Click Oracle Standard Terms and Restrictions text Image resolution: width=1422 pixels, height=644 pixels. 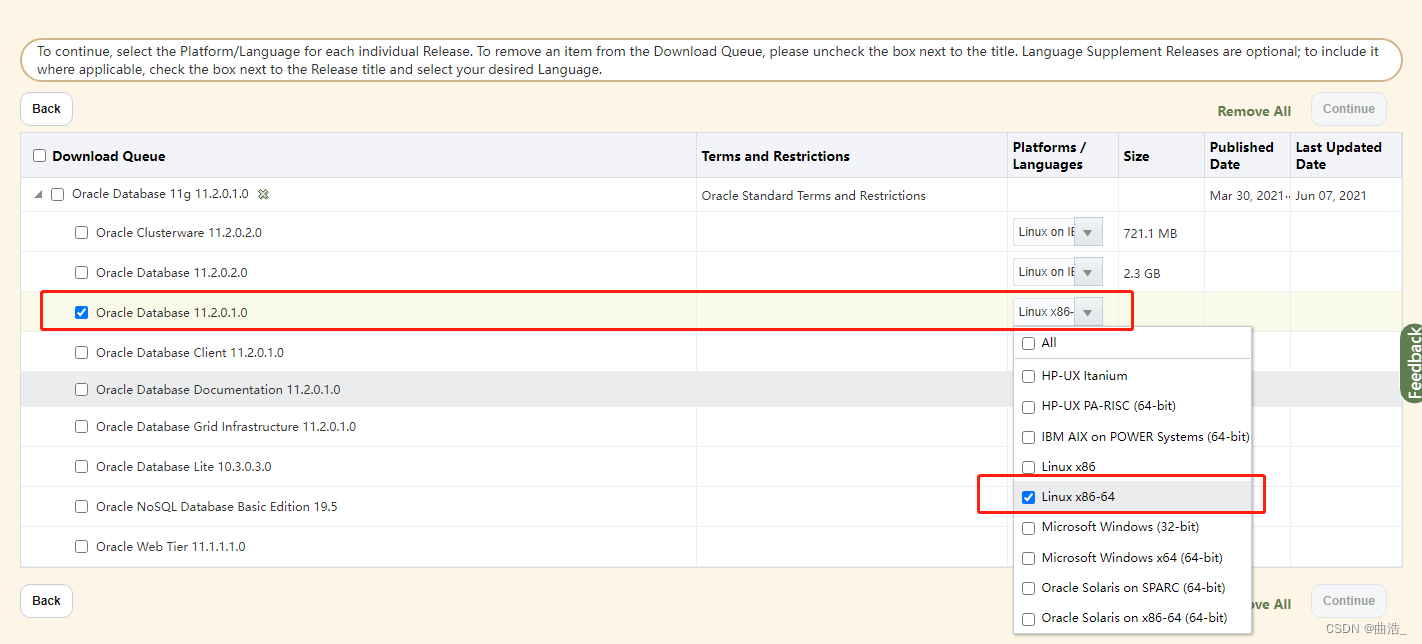coord(814,196)
